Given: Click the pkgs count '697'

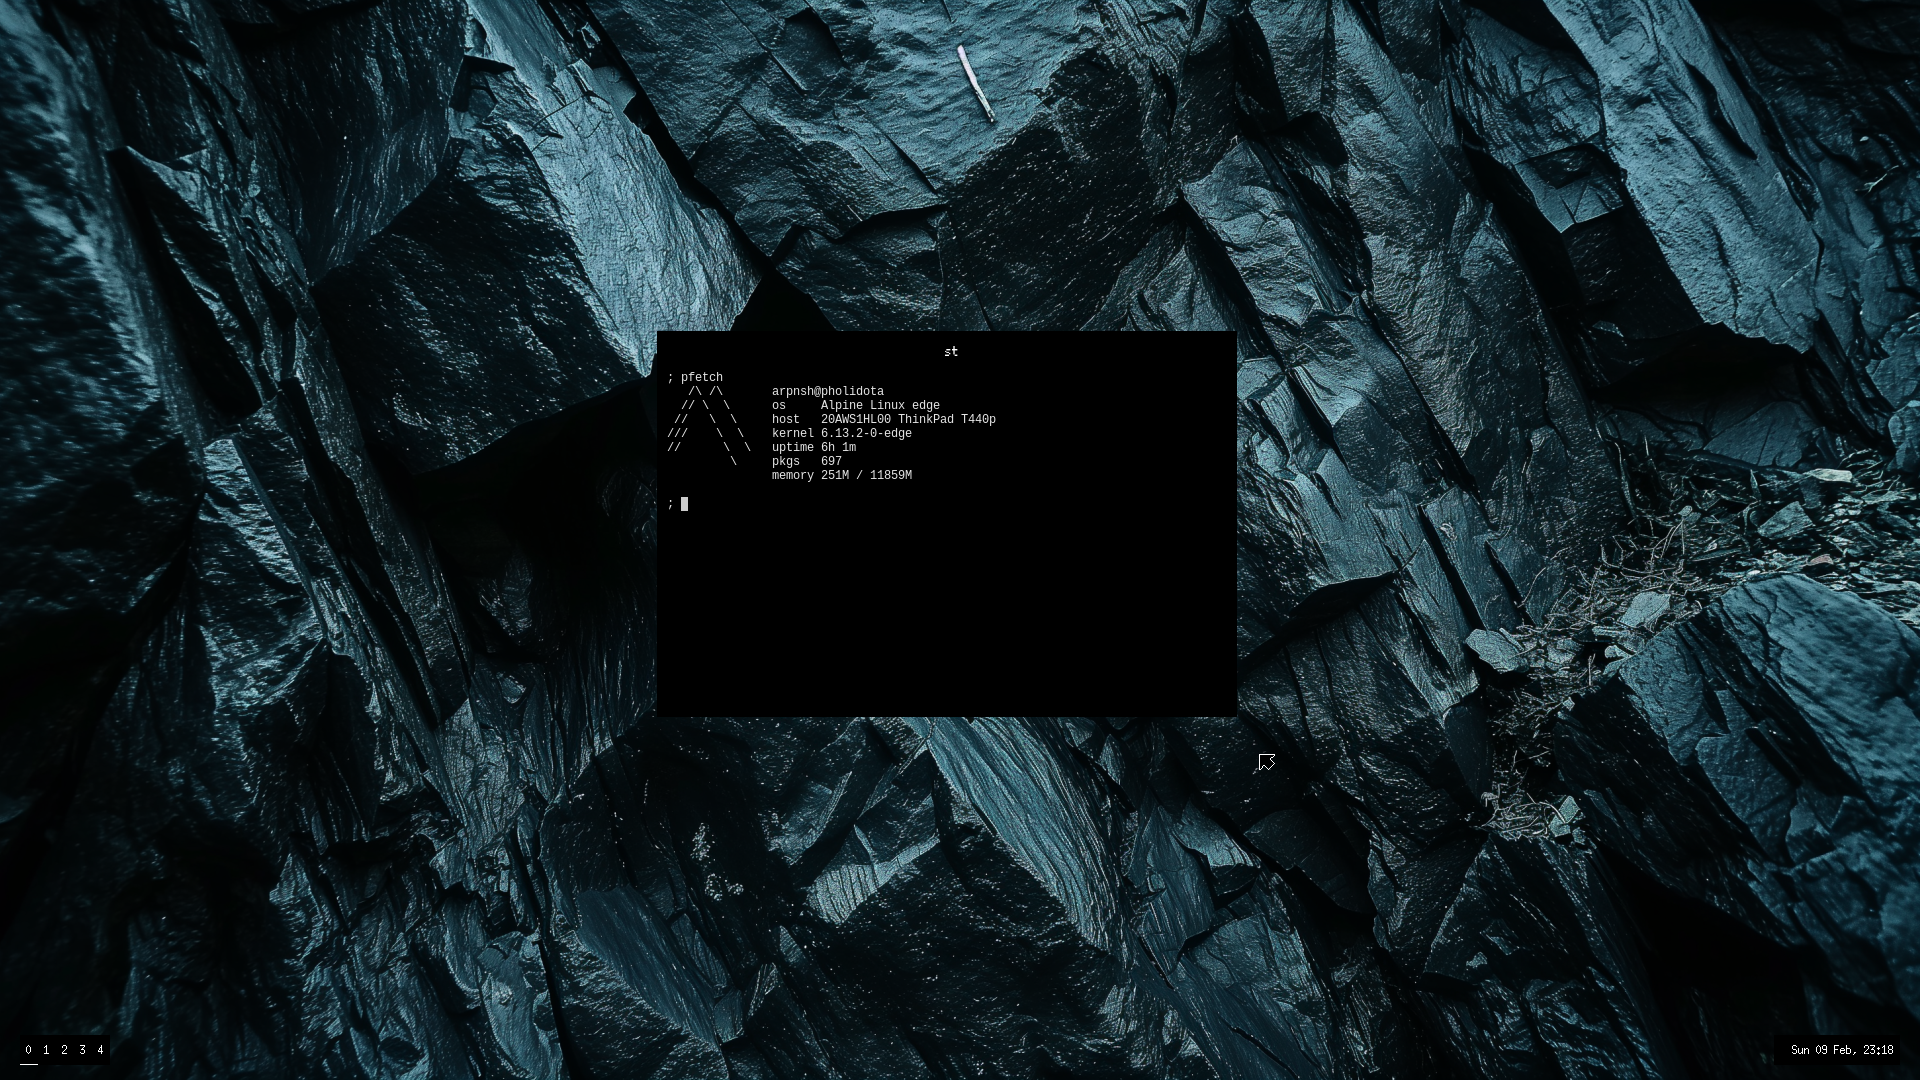Looking at the screenshot, I should [831, 461].
